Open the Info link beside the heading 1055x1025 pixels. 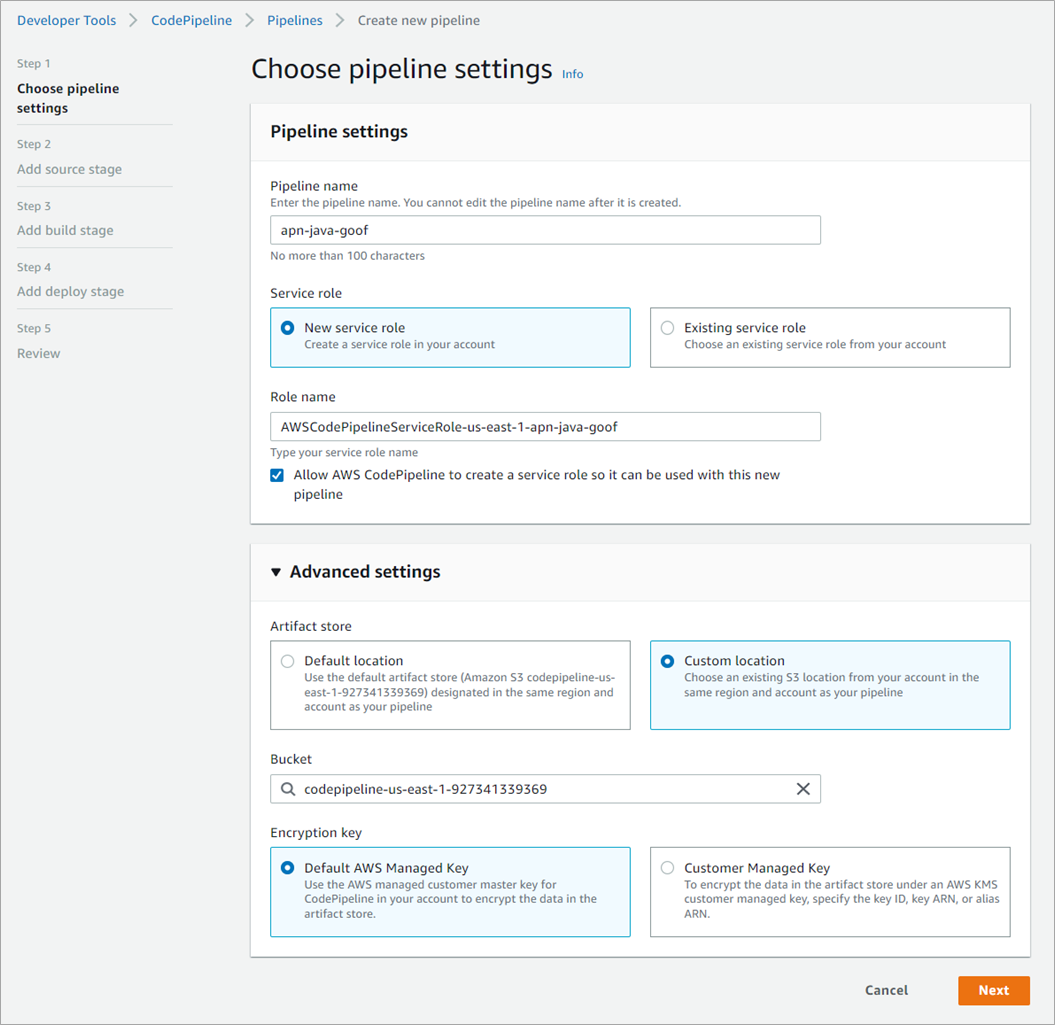(572, 74)
